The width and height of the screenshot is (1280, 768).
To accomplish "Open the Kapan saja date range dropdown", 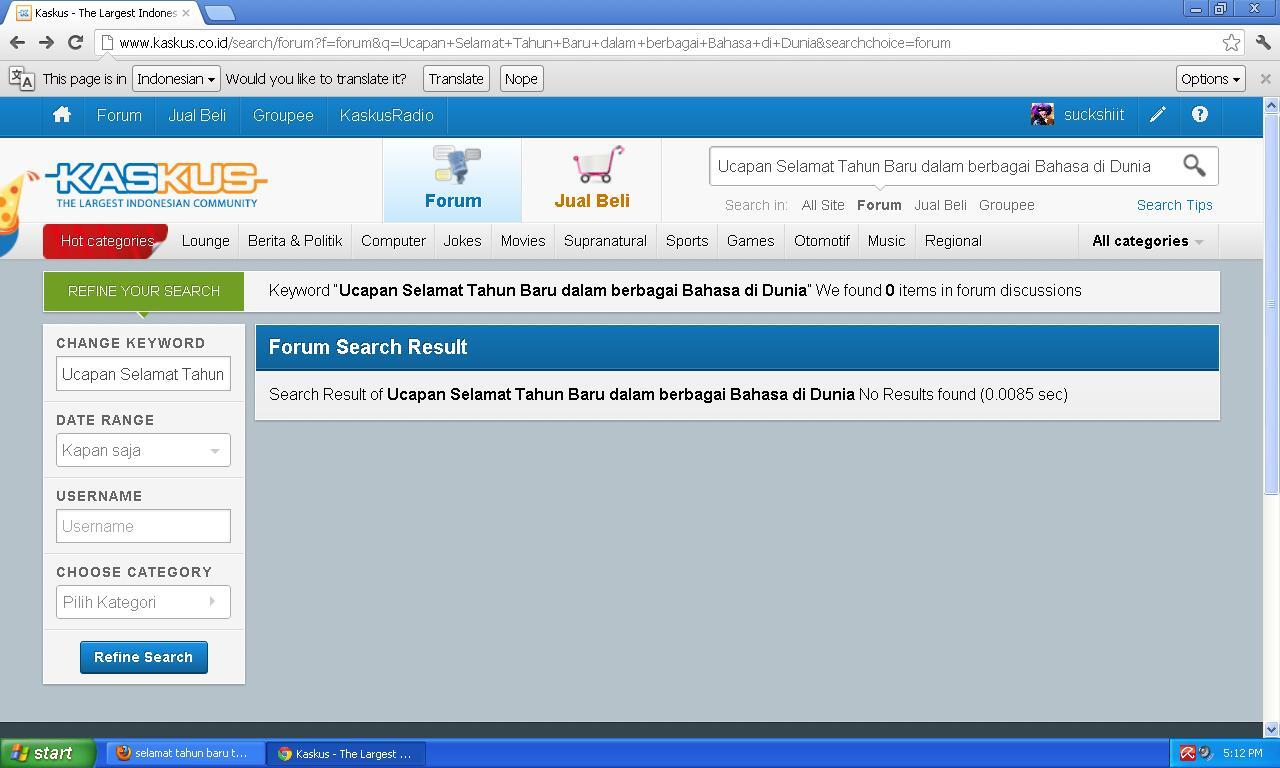I will coord(143,450).
